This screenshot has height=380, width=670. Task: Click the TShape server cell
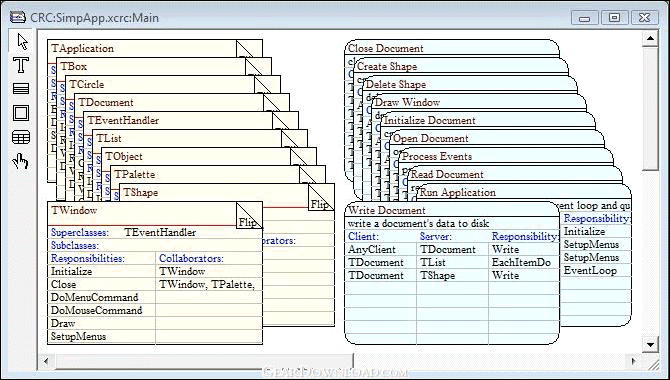click(453, 275)
